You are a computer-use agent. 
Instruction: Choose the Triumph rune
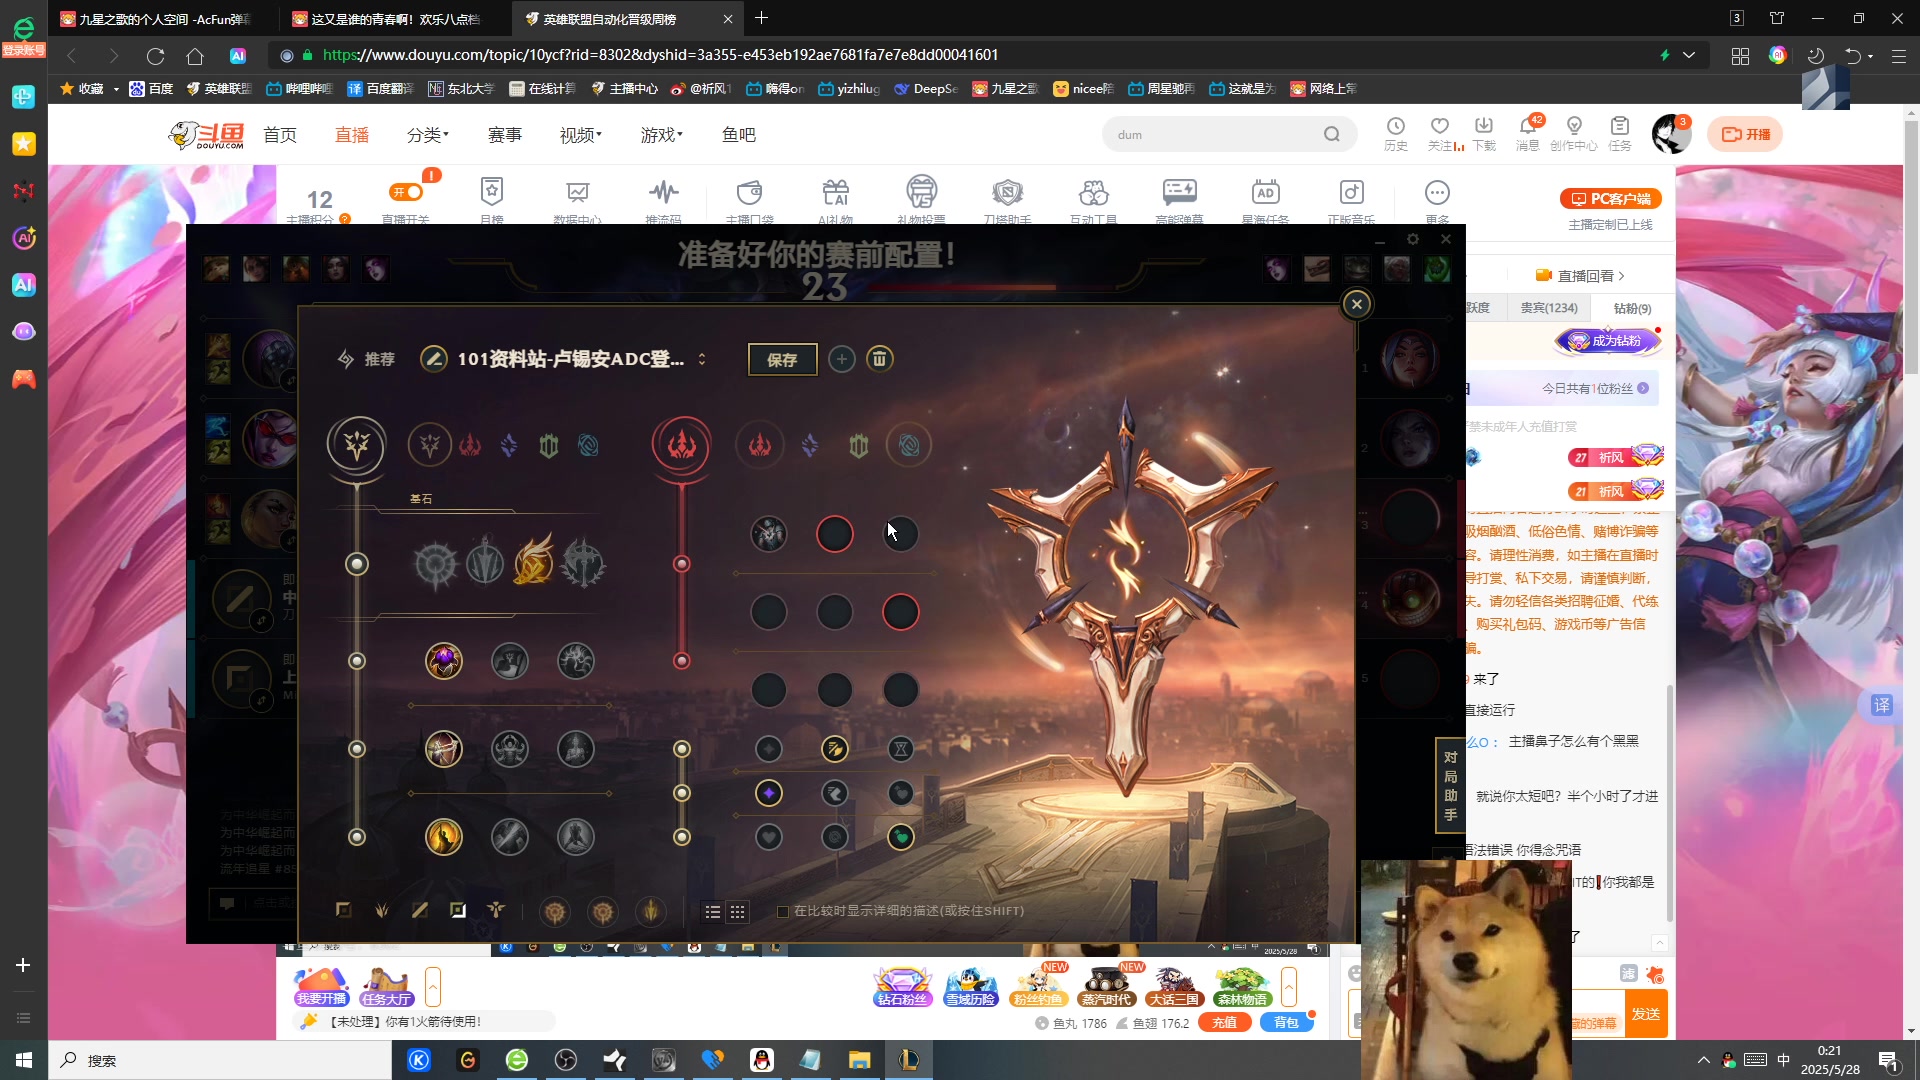(x=510, y=661)
